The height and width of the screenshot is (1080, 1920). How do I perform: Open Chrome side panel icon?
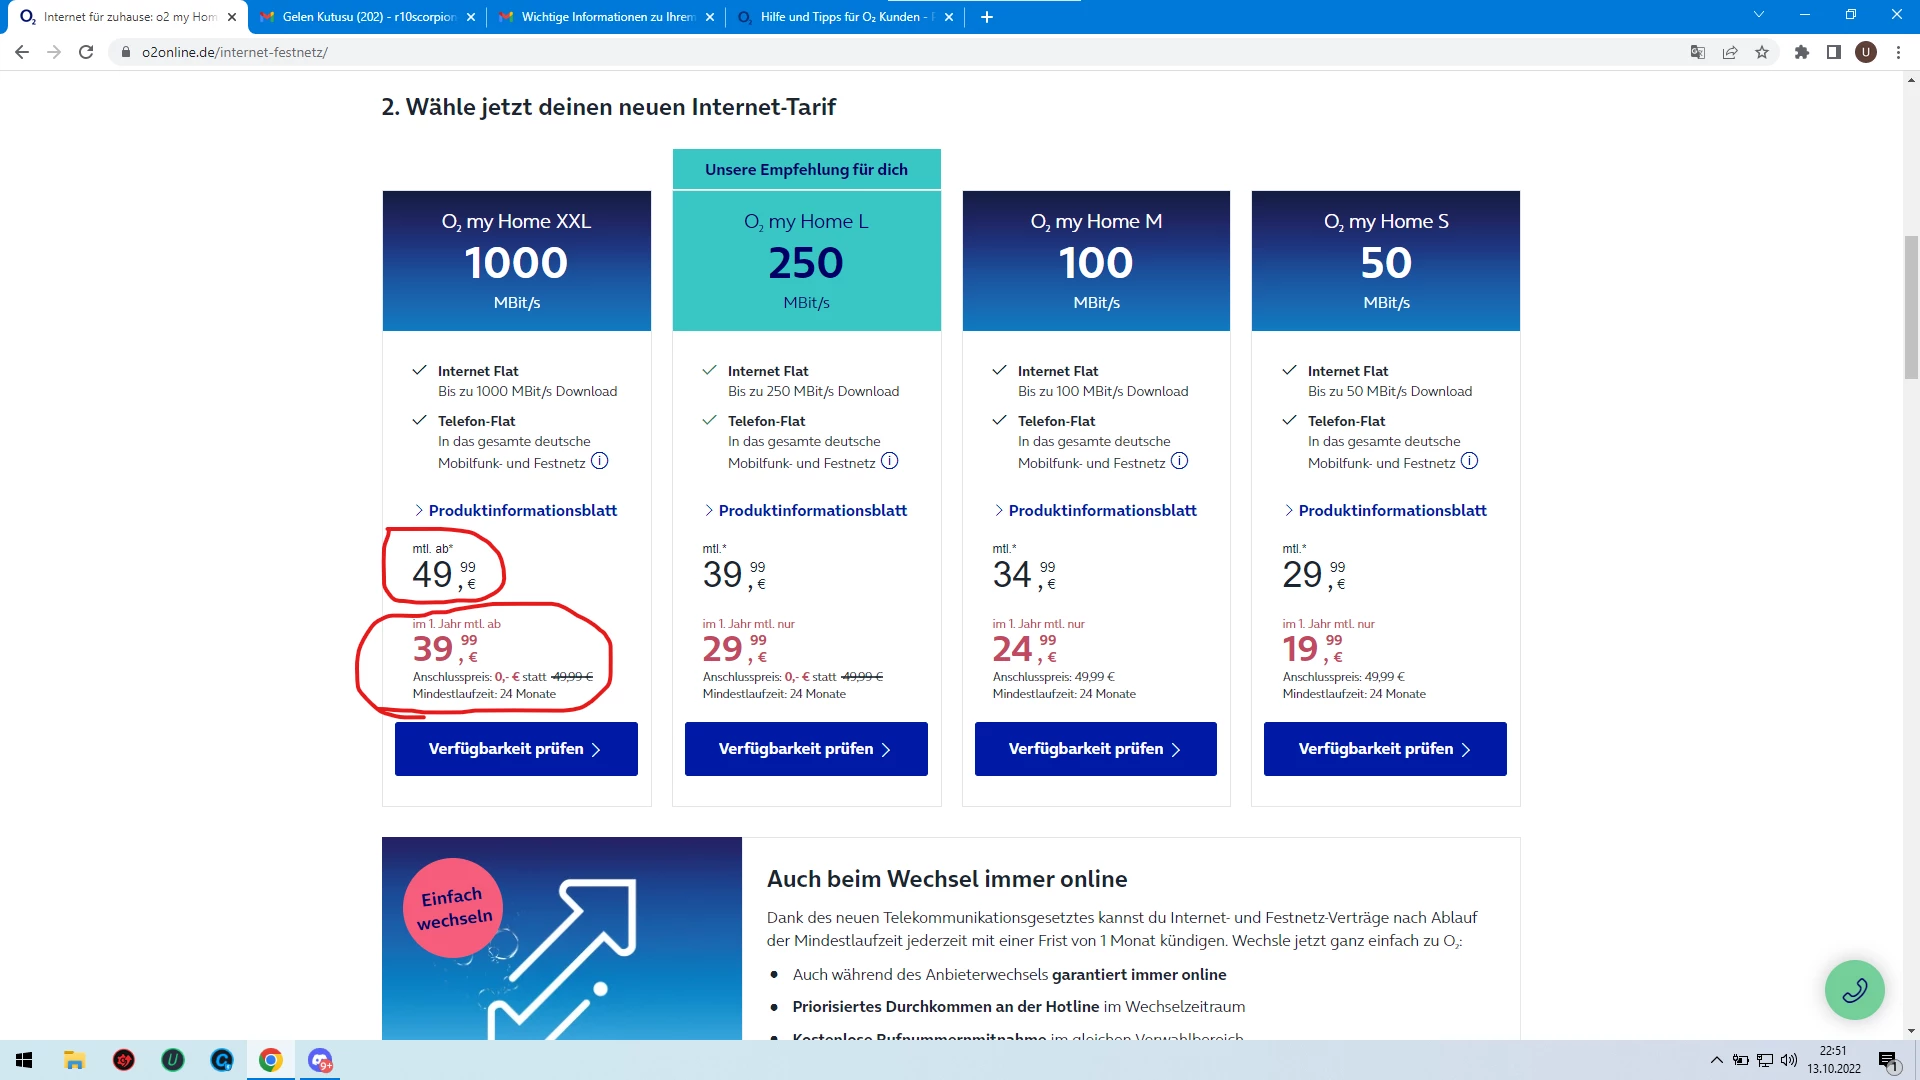(x=1834, y=52)
